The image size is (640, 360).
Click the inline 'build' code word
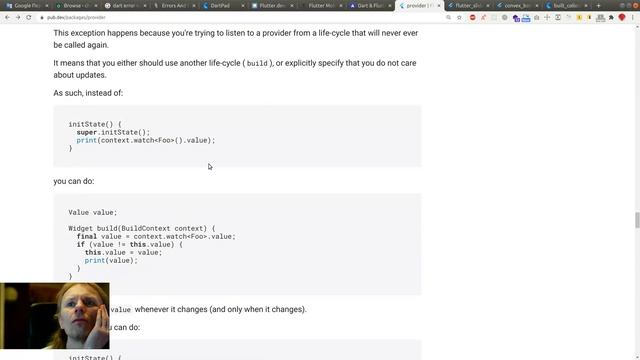pos(257,64)
